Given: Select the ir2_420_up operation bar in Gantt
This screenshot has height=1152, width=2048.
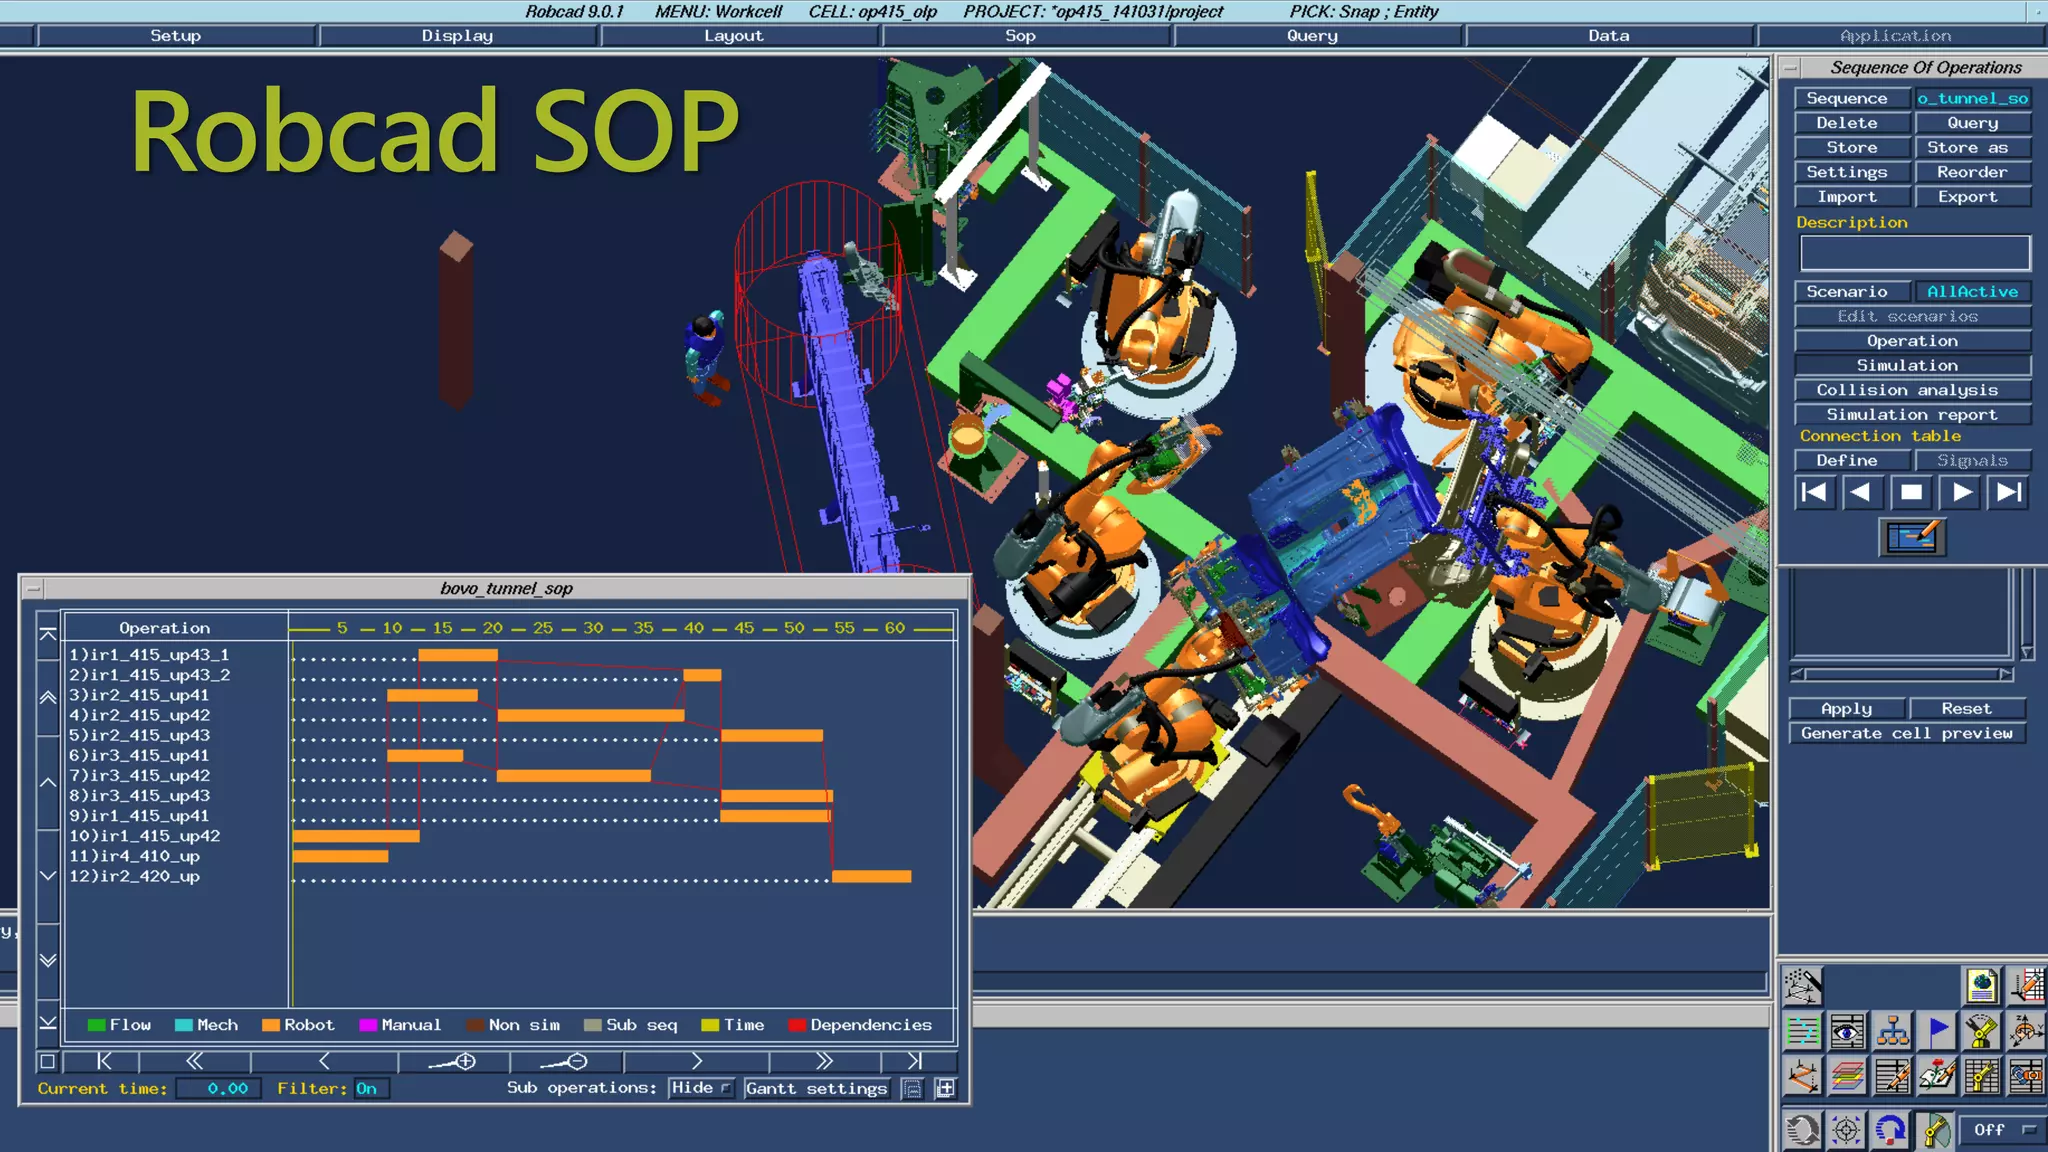Looking at the screenshot, I should pos(871,876).
